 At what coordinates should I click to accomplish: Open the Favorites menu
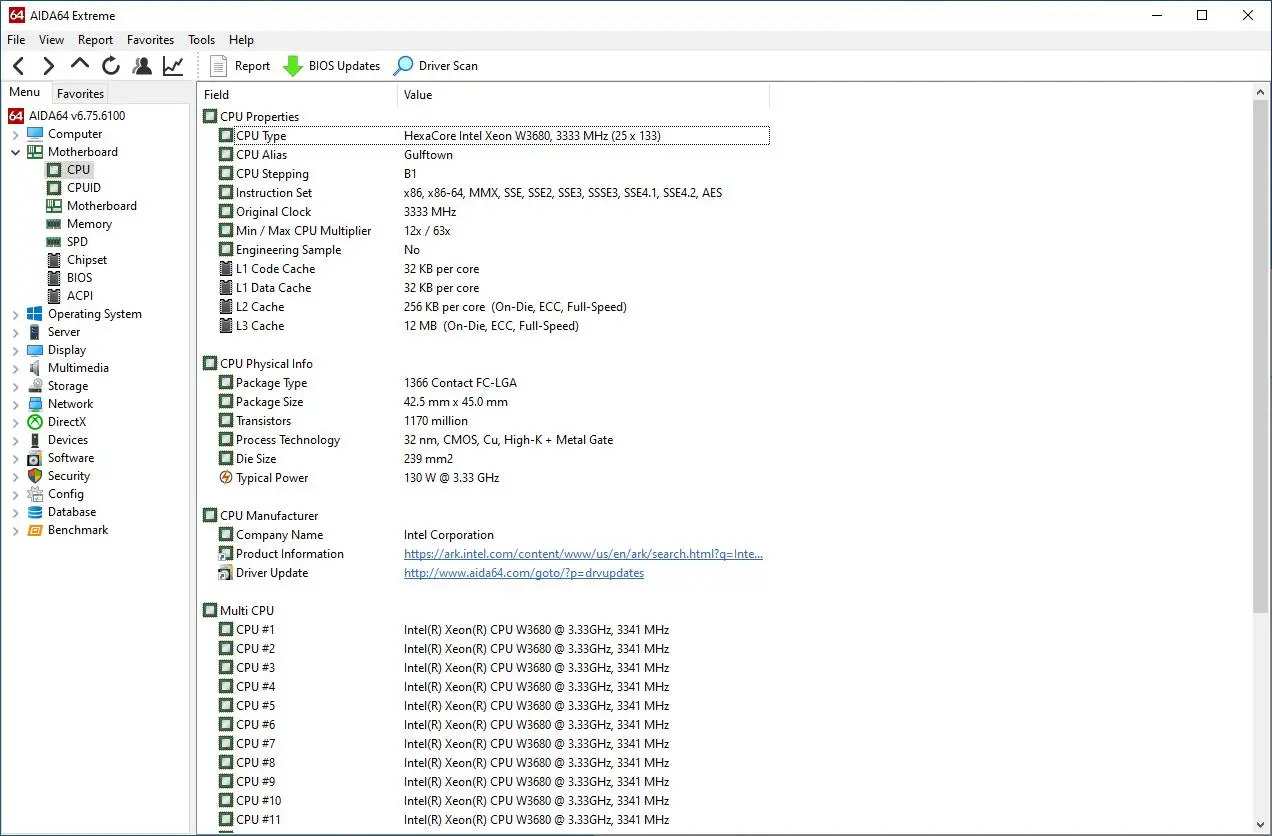click(150, 40)
